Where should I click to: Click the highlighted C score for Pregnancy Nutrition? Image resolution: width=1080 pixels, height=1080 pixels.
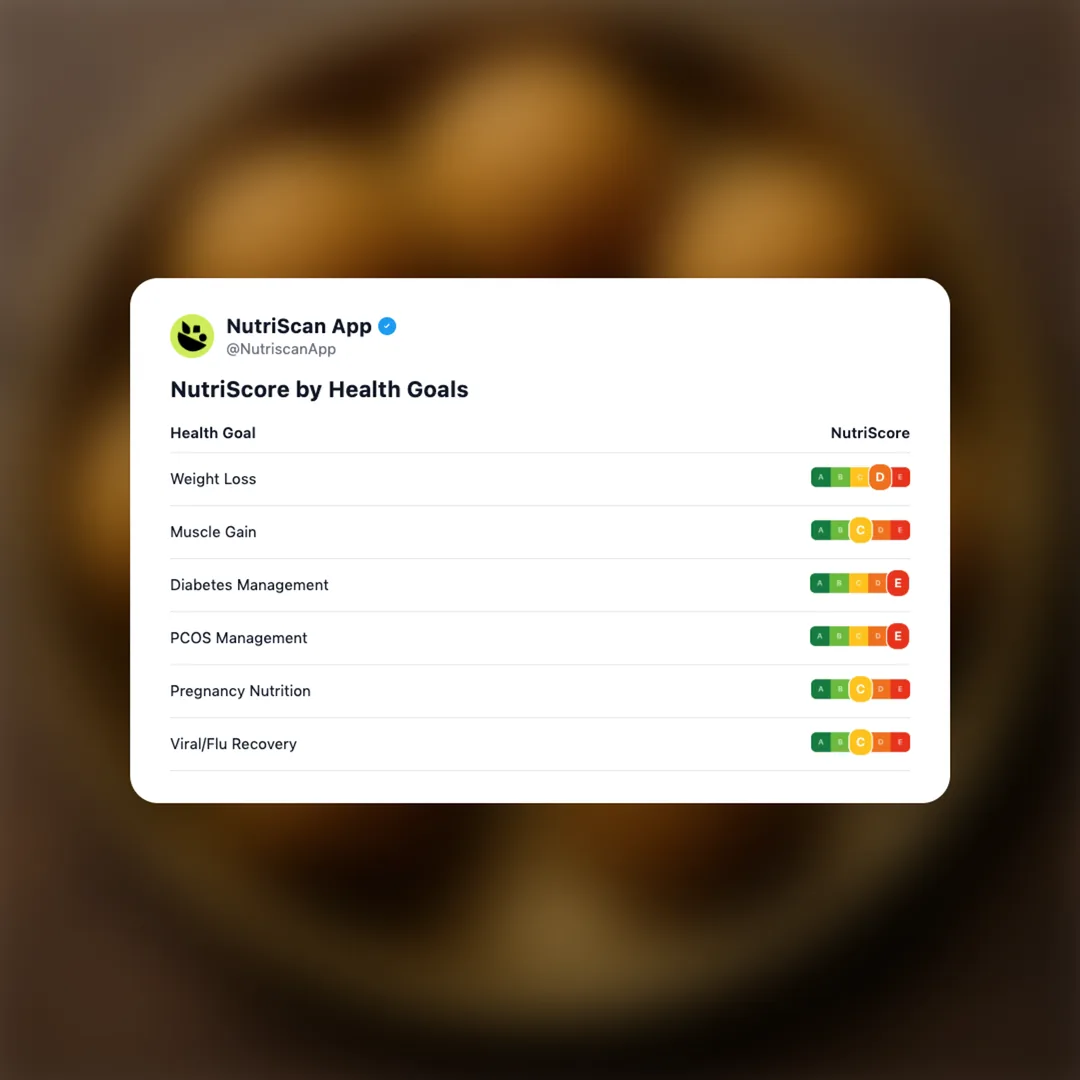click(x=860, y=689)
